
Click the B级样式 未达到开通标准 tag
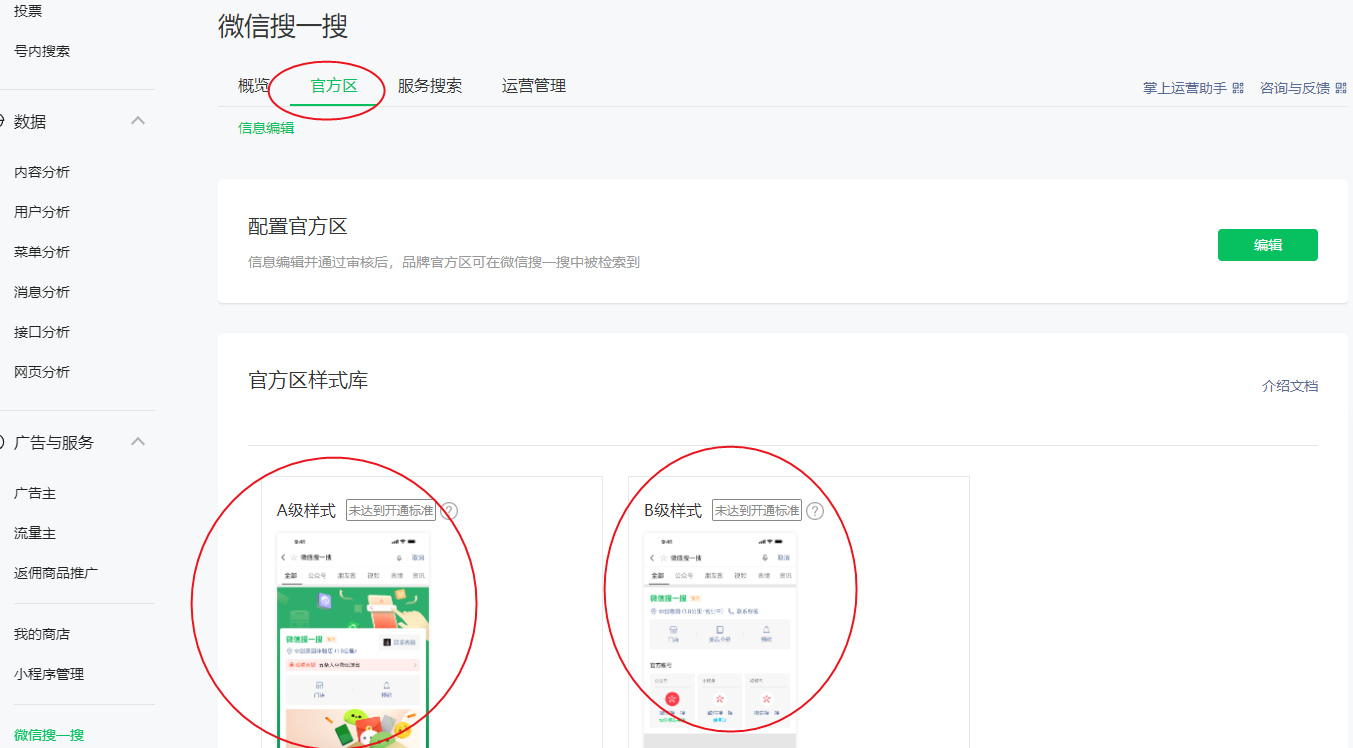(x=757, y=511)
